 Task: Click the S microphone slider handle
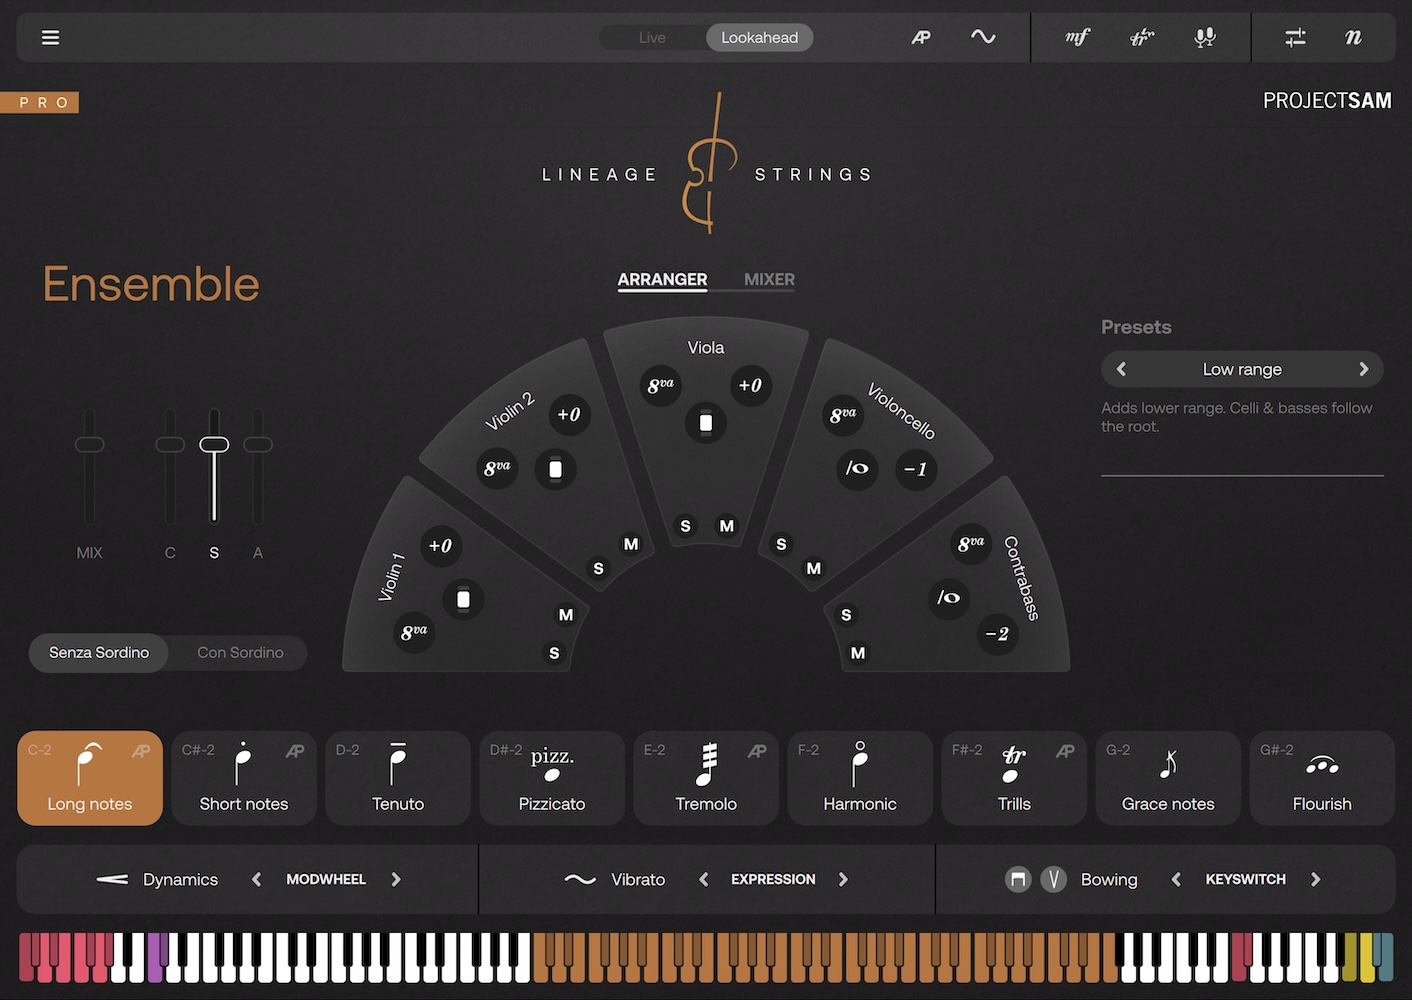214,444
